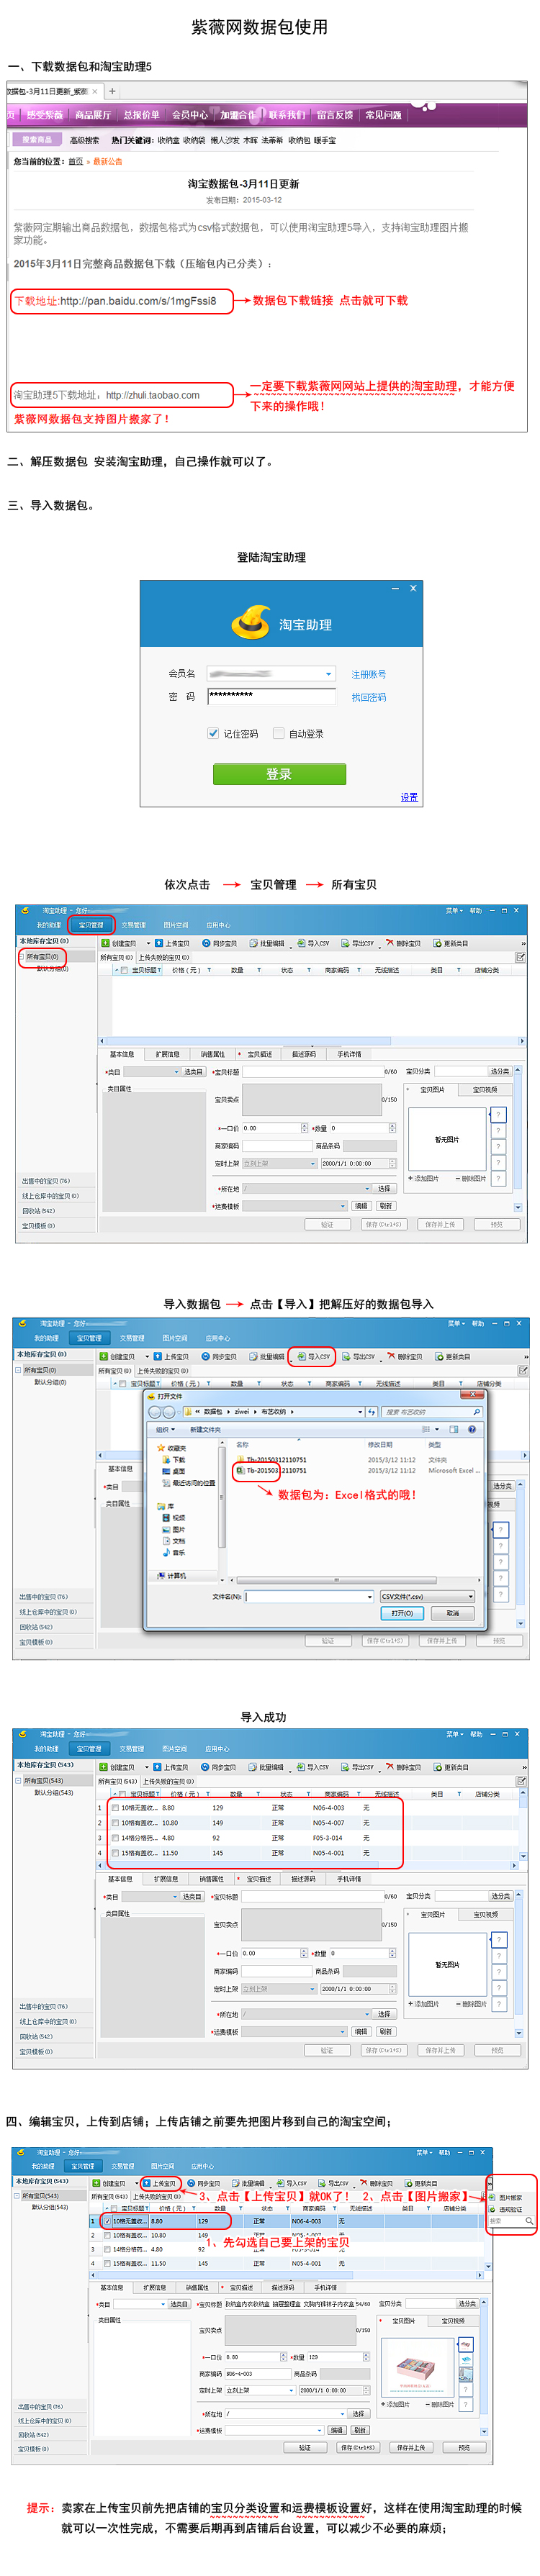Switch to 扩展信息 tab in empty-list window
540x2576 pixels.
168,1054
